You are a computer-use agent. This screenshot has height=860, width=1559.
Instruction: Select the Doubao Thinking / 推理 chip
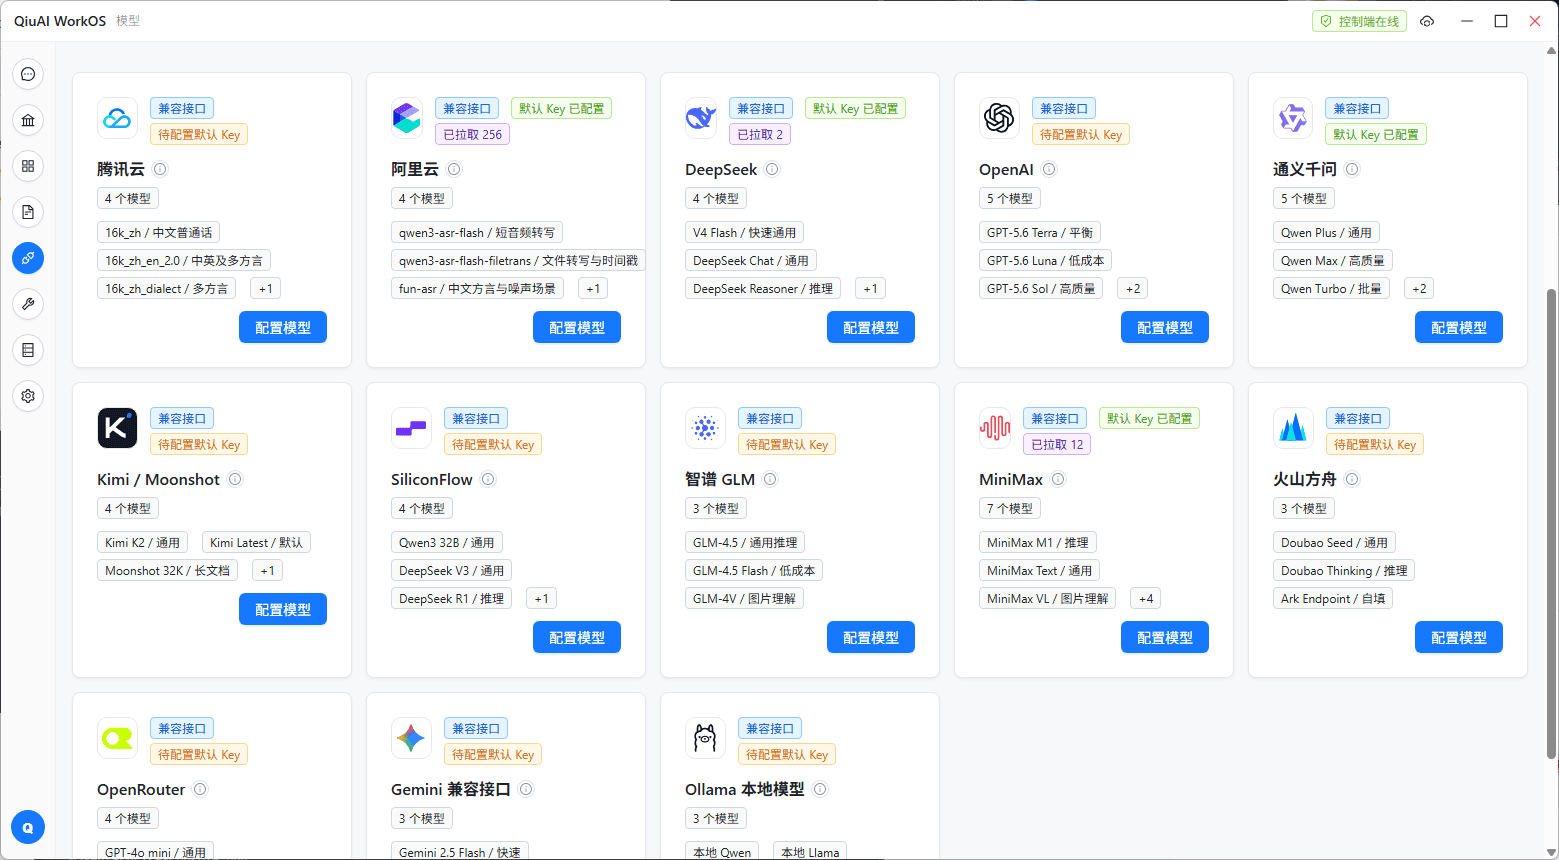tap(1344, 570)
